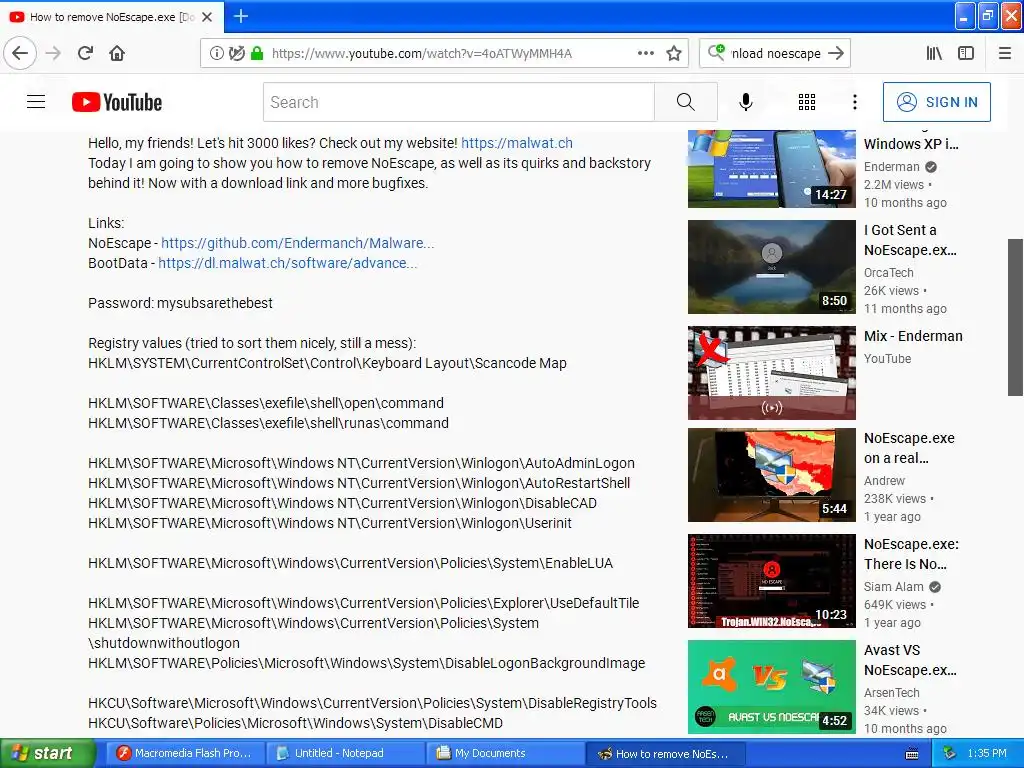This screenshot has width=1024, height=768.
Task: Open tracking protection shield icon
Action: point(236,54)
